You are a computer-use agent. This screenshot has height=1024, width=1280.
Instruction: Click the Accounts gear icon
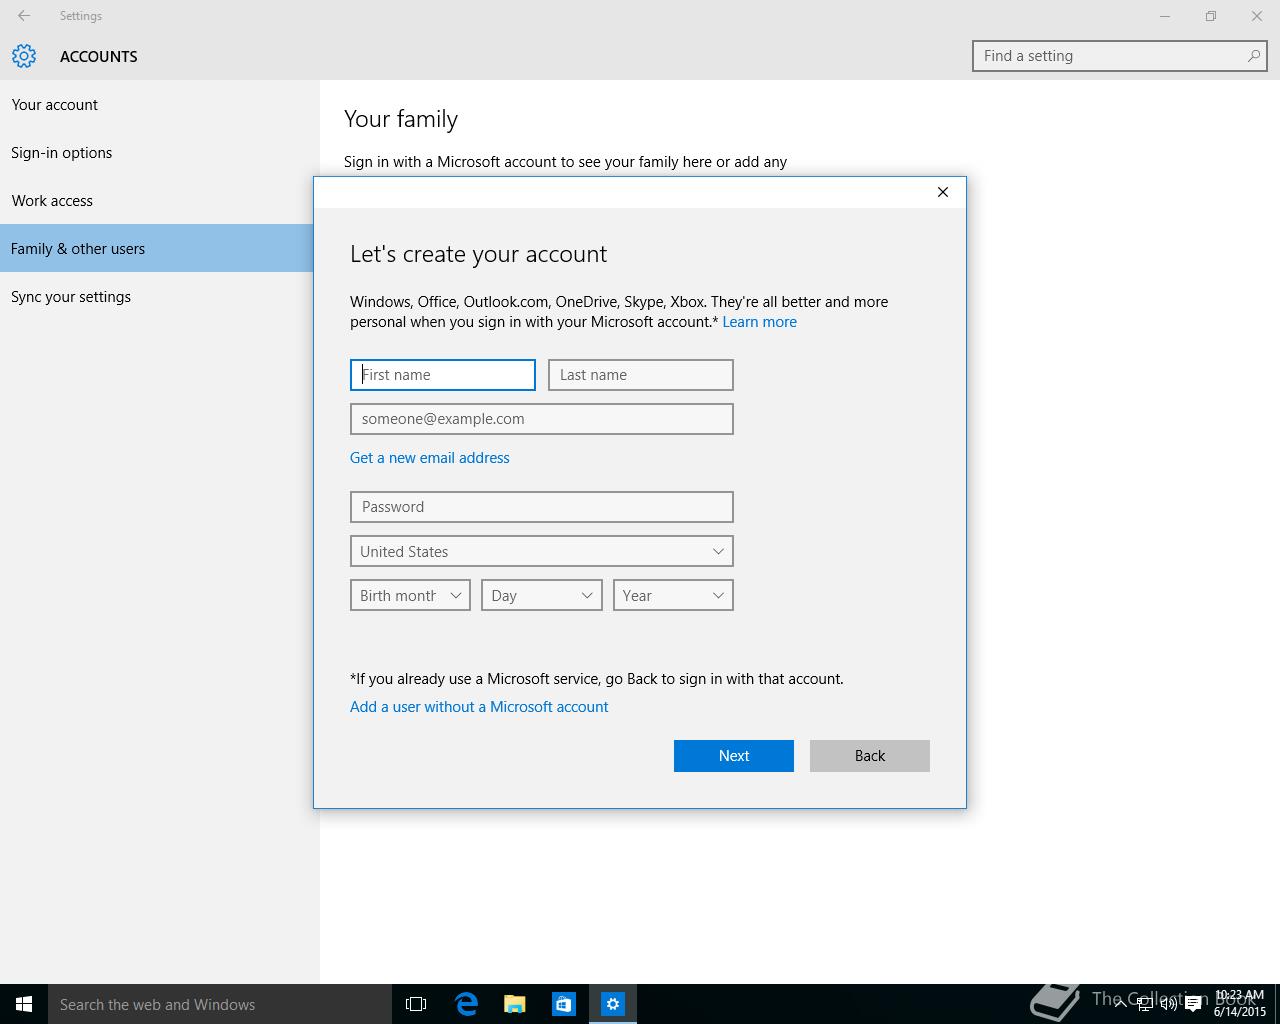coord(24,56)
